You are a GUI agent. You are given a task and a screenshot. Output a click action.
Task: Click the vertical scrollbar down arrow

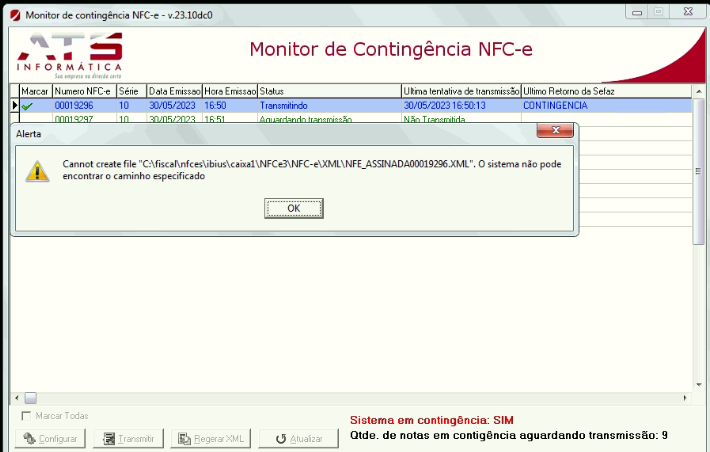coord(699,385)
